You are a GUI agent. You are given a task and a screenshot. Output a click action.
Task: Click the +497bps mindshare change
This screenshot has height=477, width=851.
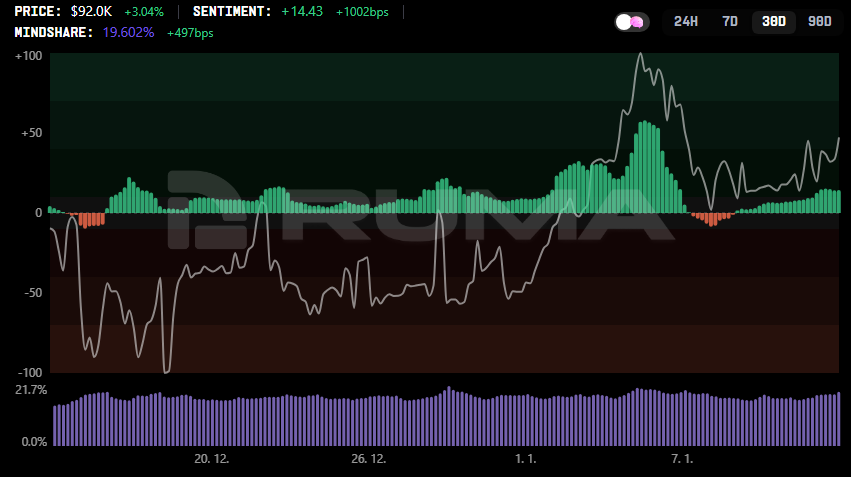(190, 33)
